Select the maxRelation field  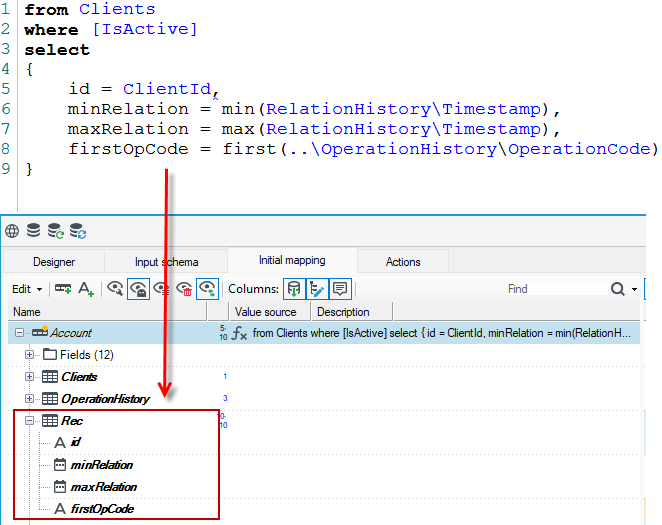(x=103, y=487)
